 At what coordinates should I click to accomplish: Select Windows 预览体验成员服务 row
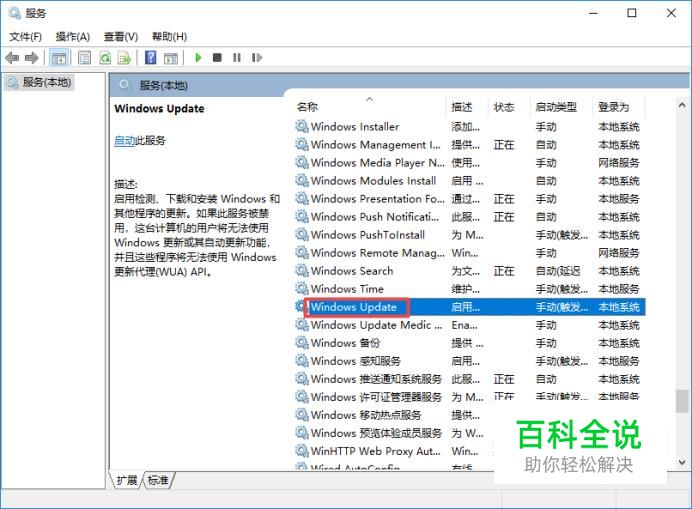click(393, 434)
